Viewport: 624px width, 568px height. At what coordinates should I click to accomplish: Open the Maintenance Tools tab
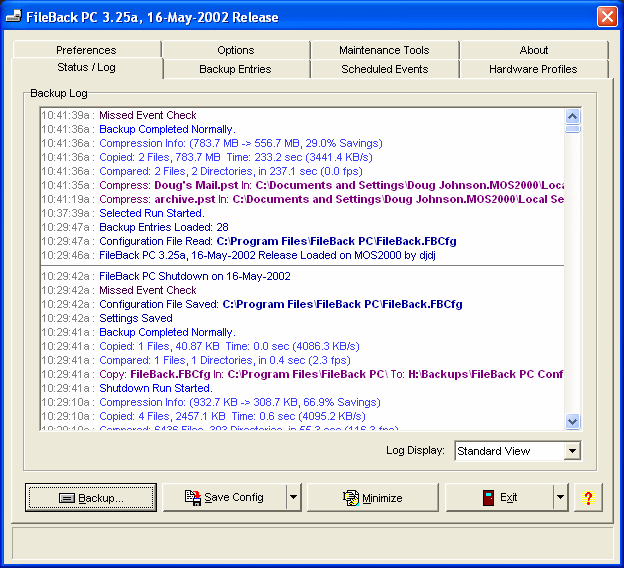pos(384,50)
